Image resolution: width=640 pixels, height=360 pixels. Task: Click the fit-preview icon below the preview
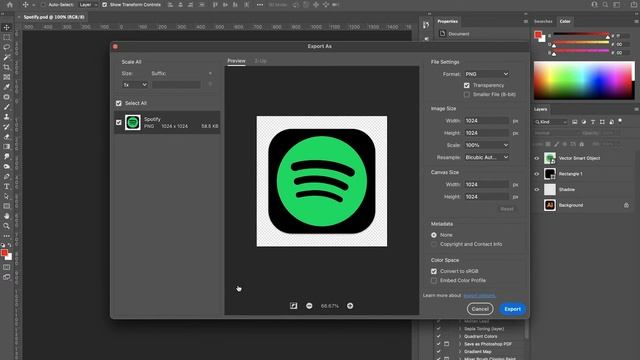pos(293,306)
